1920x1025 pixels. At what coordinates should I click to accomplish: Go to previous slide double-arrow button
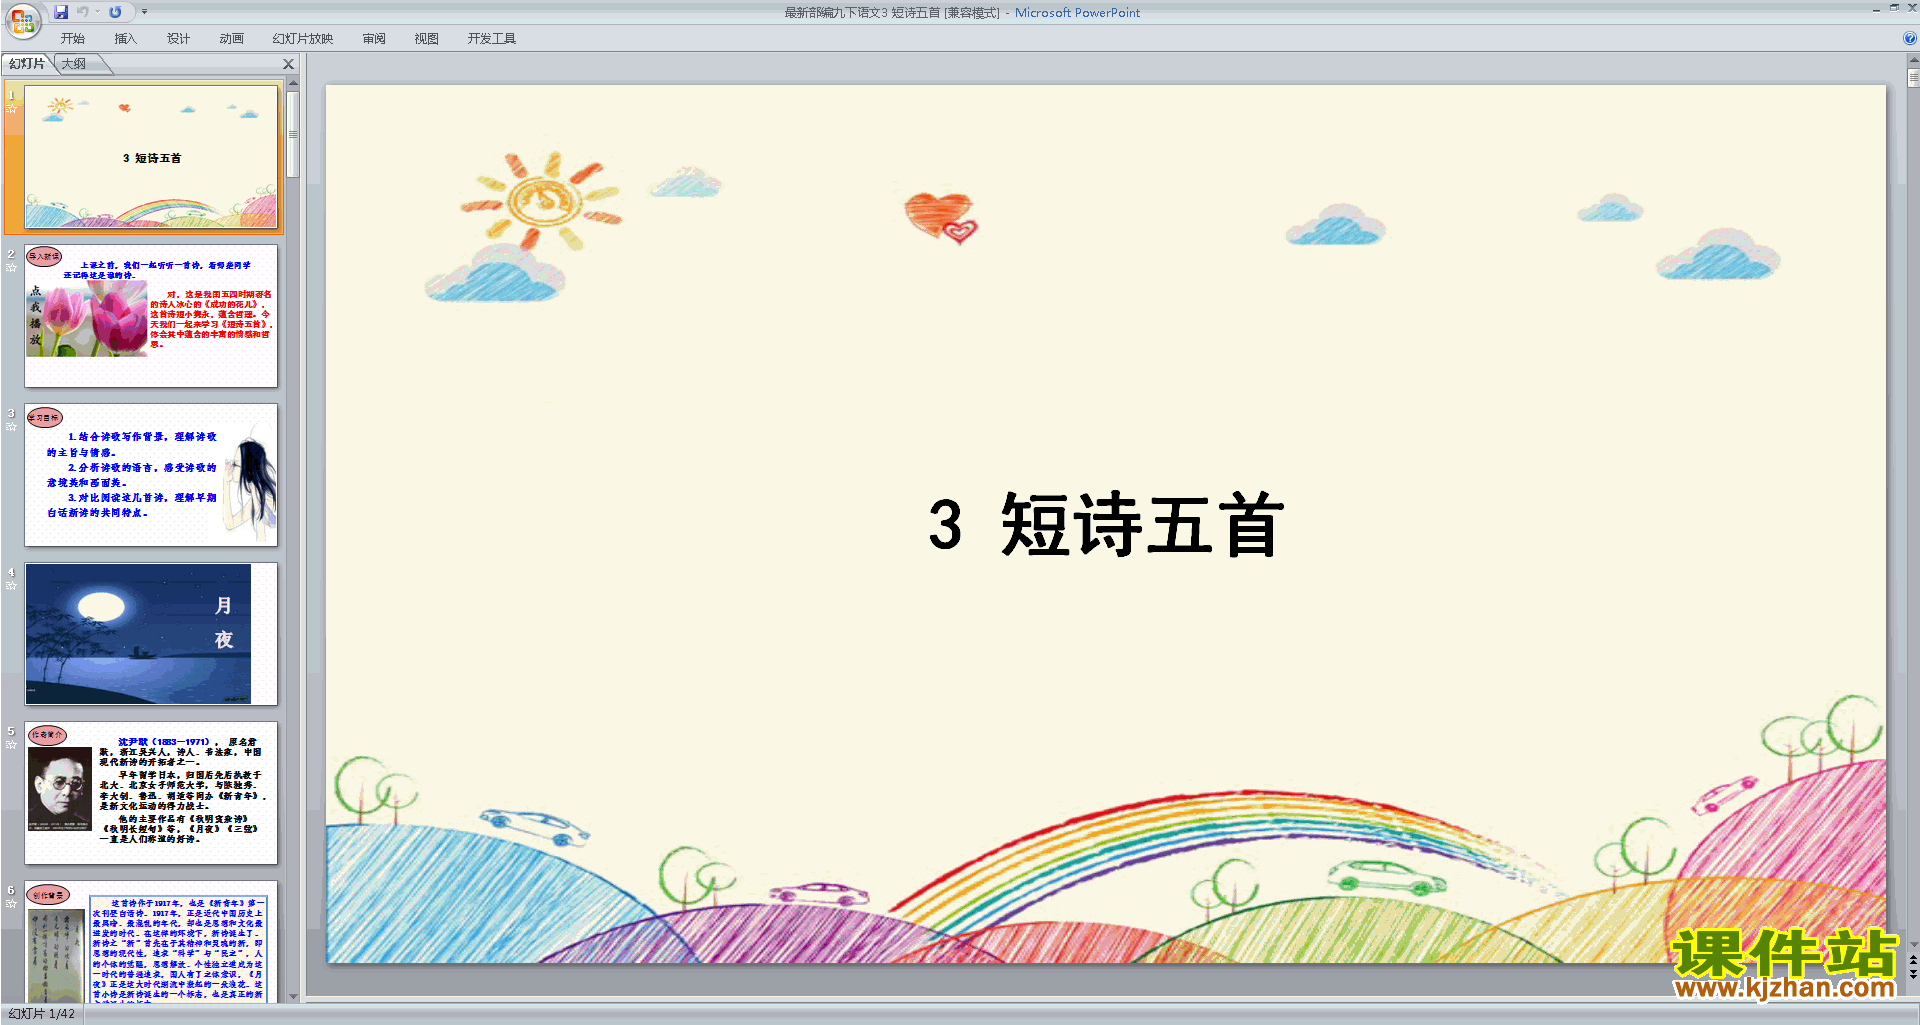click(1913, 961)
